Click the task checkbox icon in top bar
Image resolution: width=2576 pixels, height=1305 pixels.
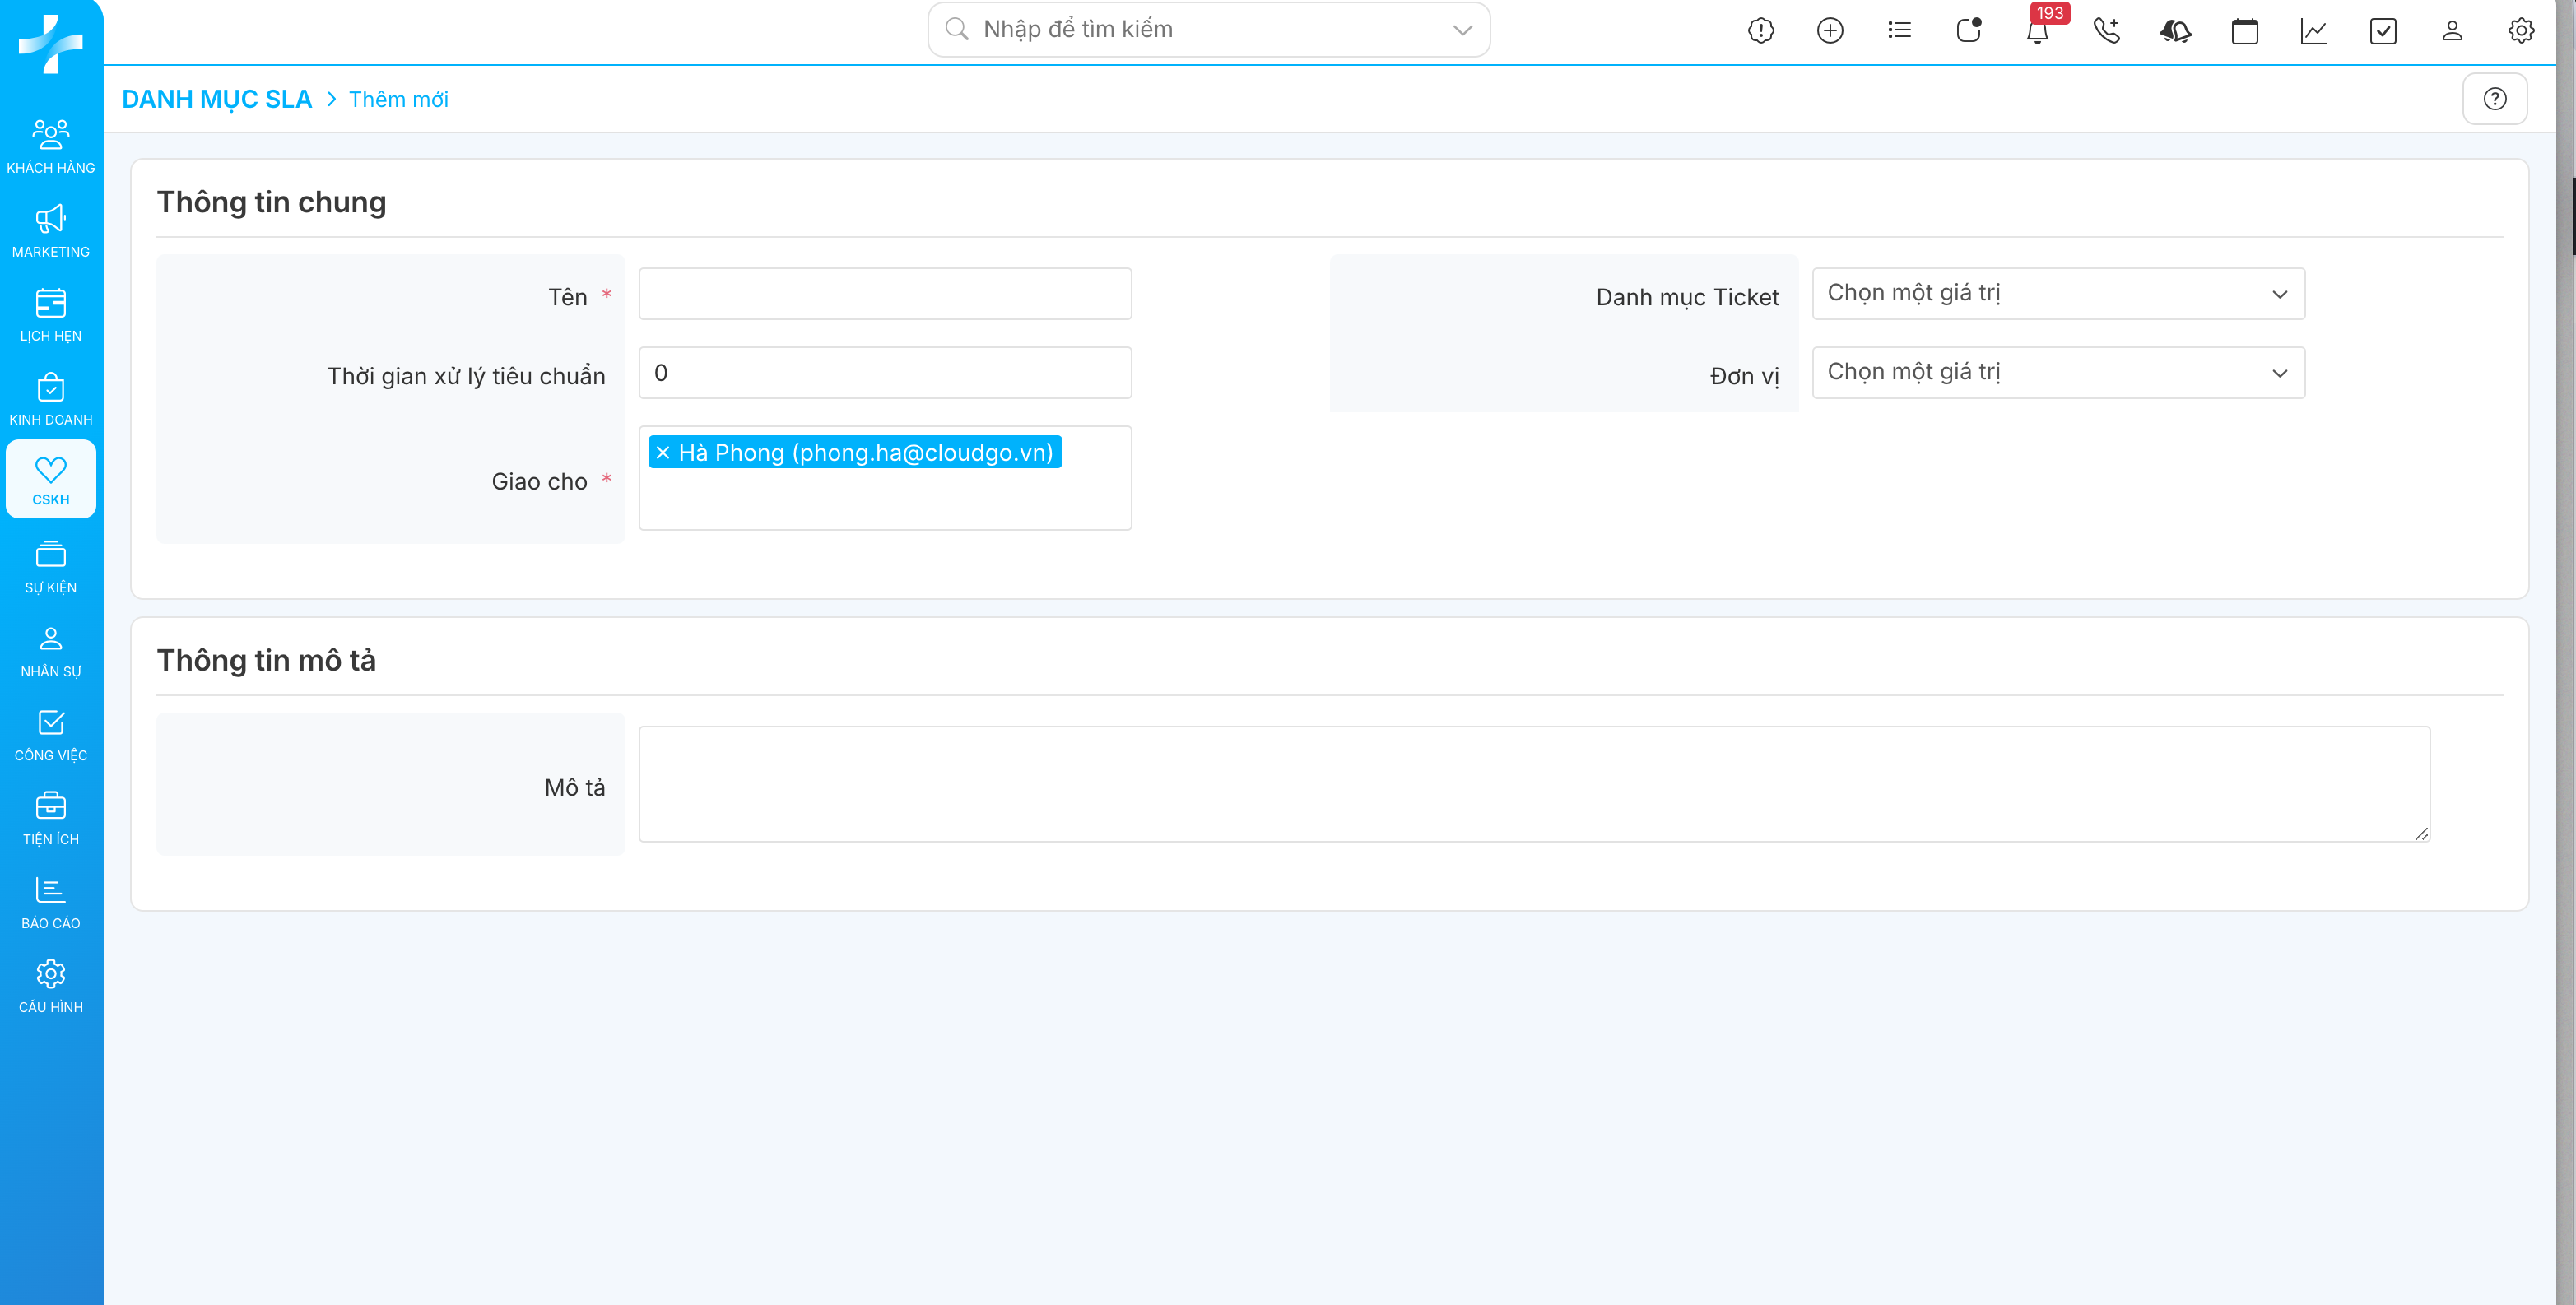pyautogui.click(x=2382, y=31)
